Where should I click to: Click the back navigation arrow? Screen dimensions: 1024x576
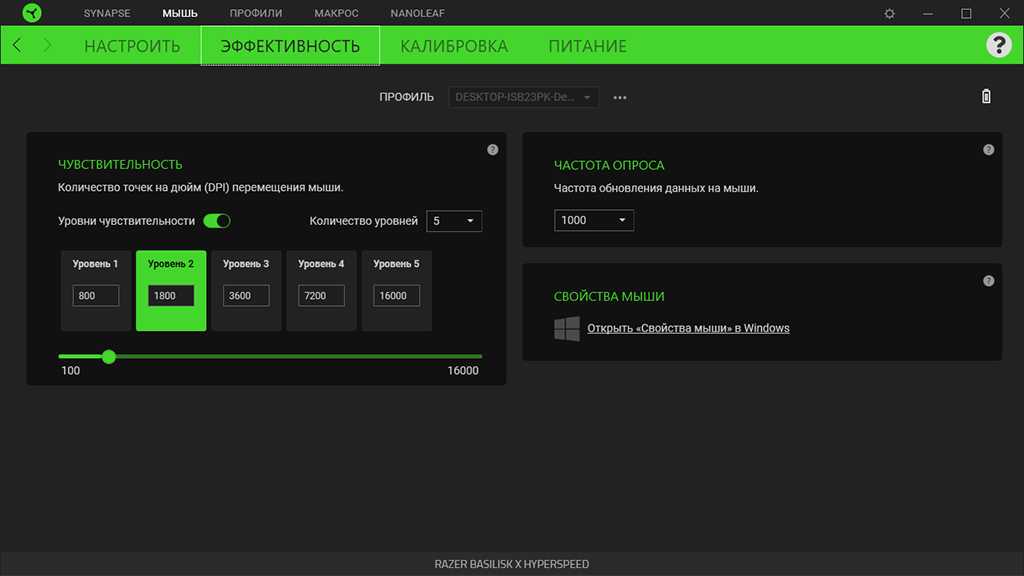pos(17,45)
